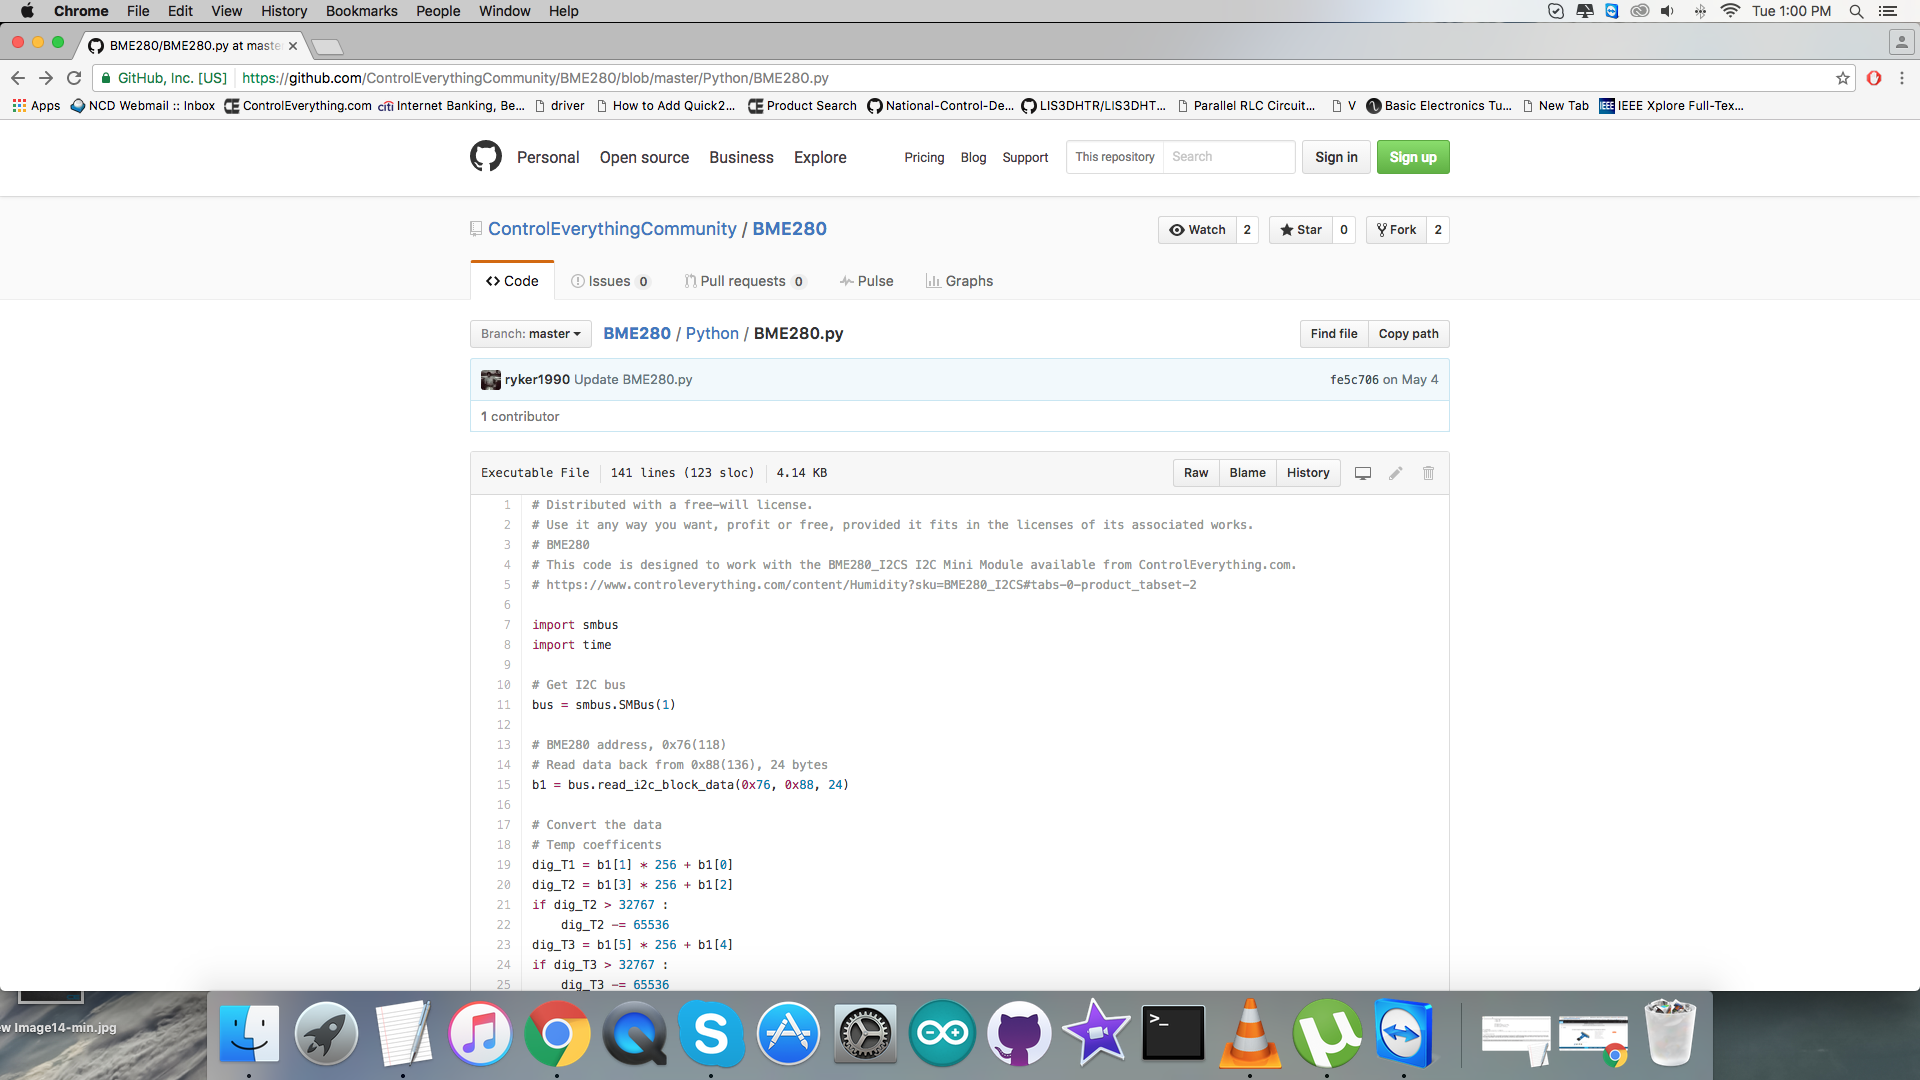
Task: Open the Blame view for BME280.py
Action: pos(1247,472)
